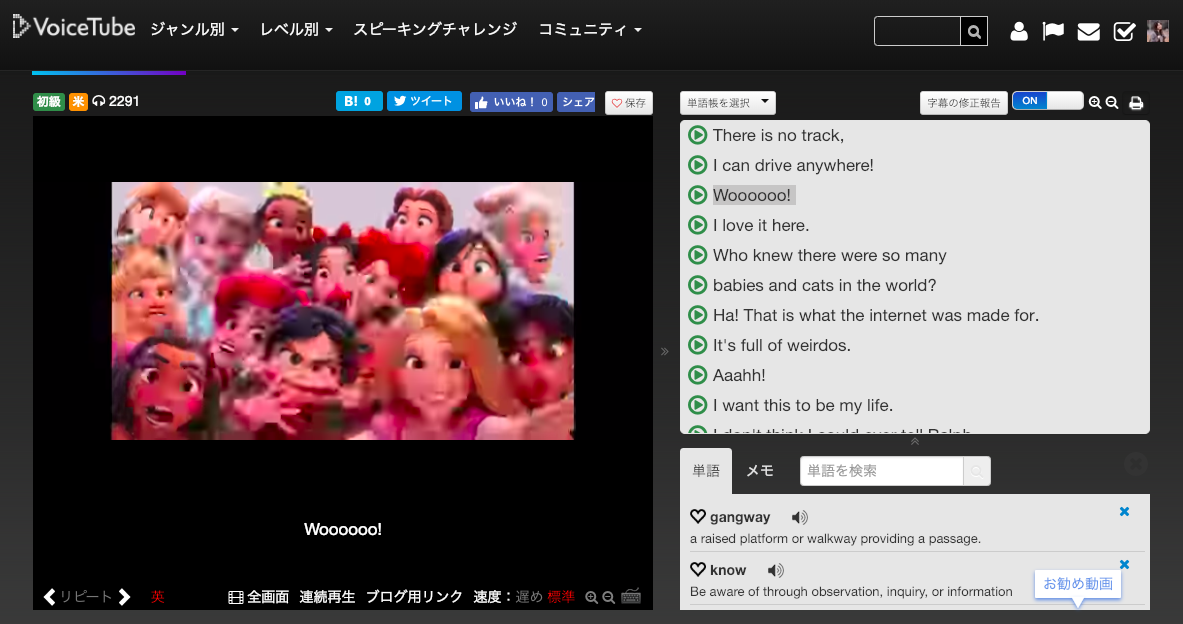Set playback speed to 標準
Image resolution: width=1183 pixels, height=624 pixels.
[561, 597]
